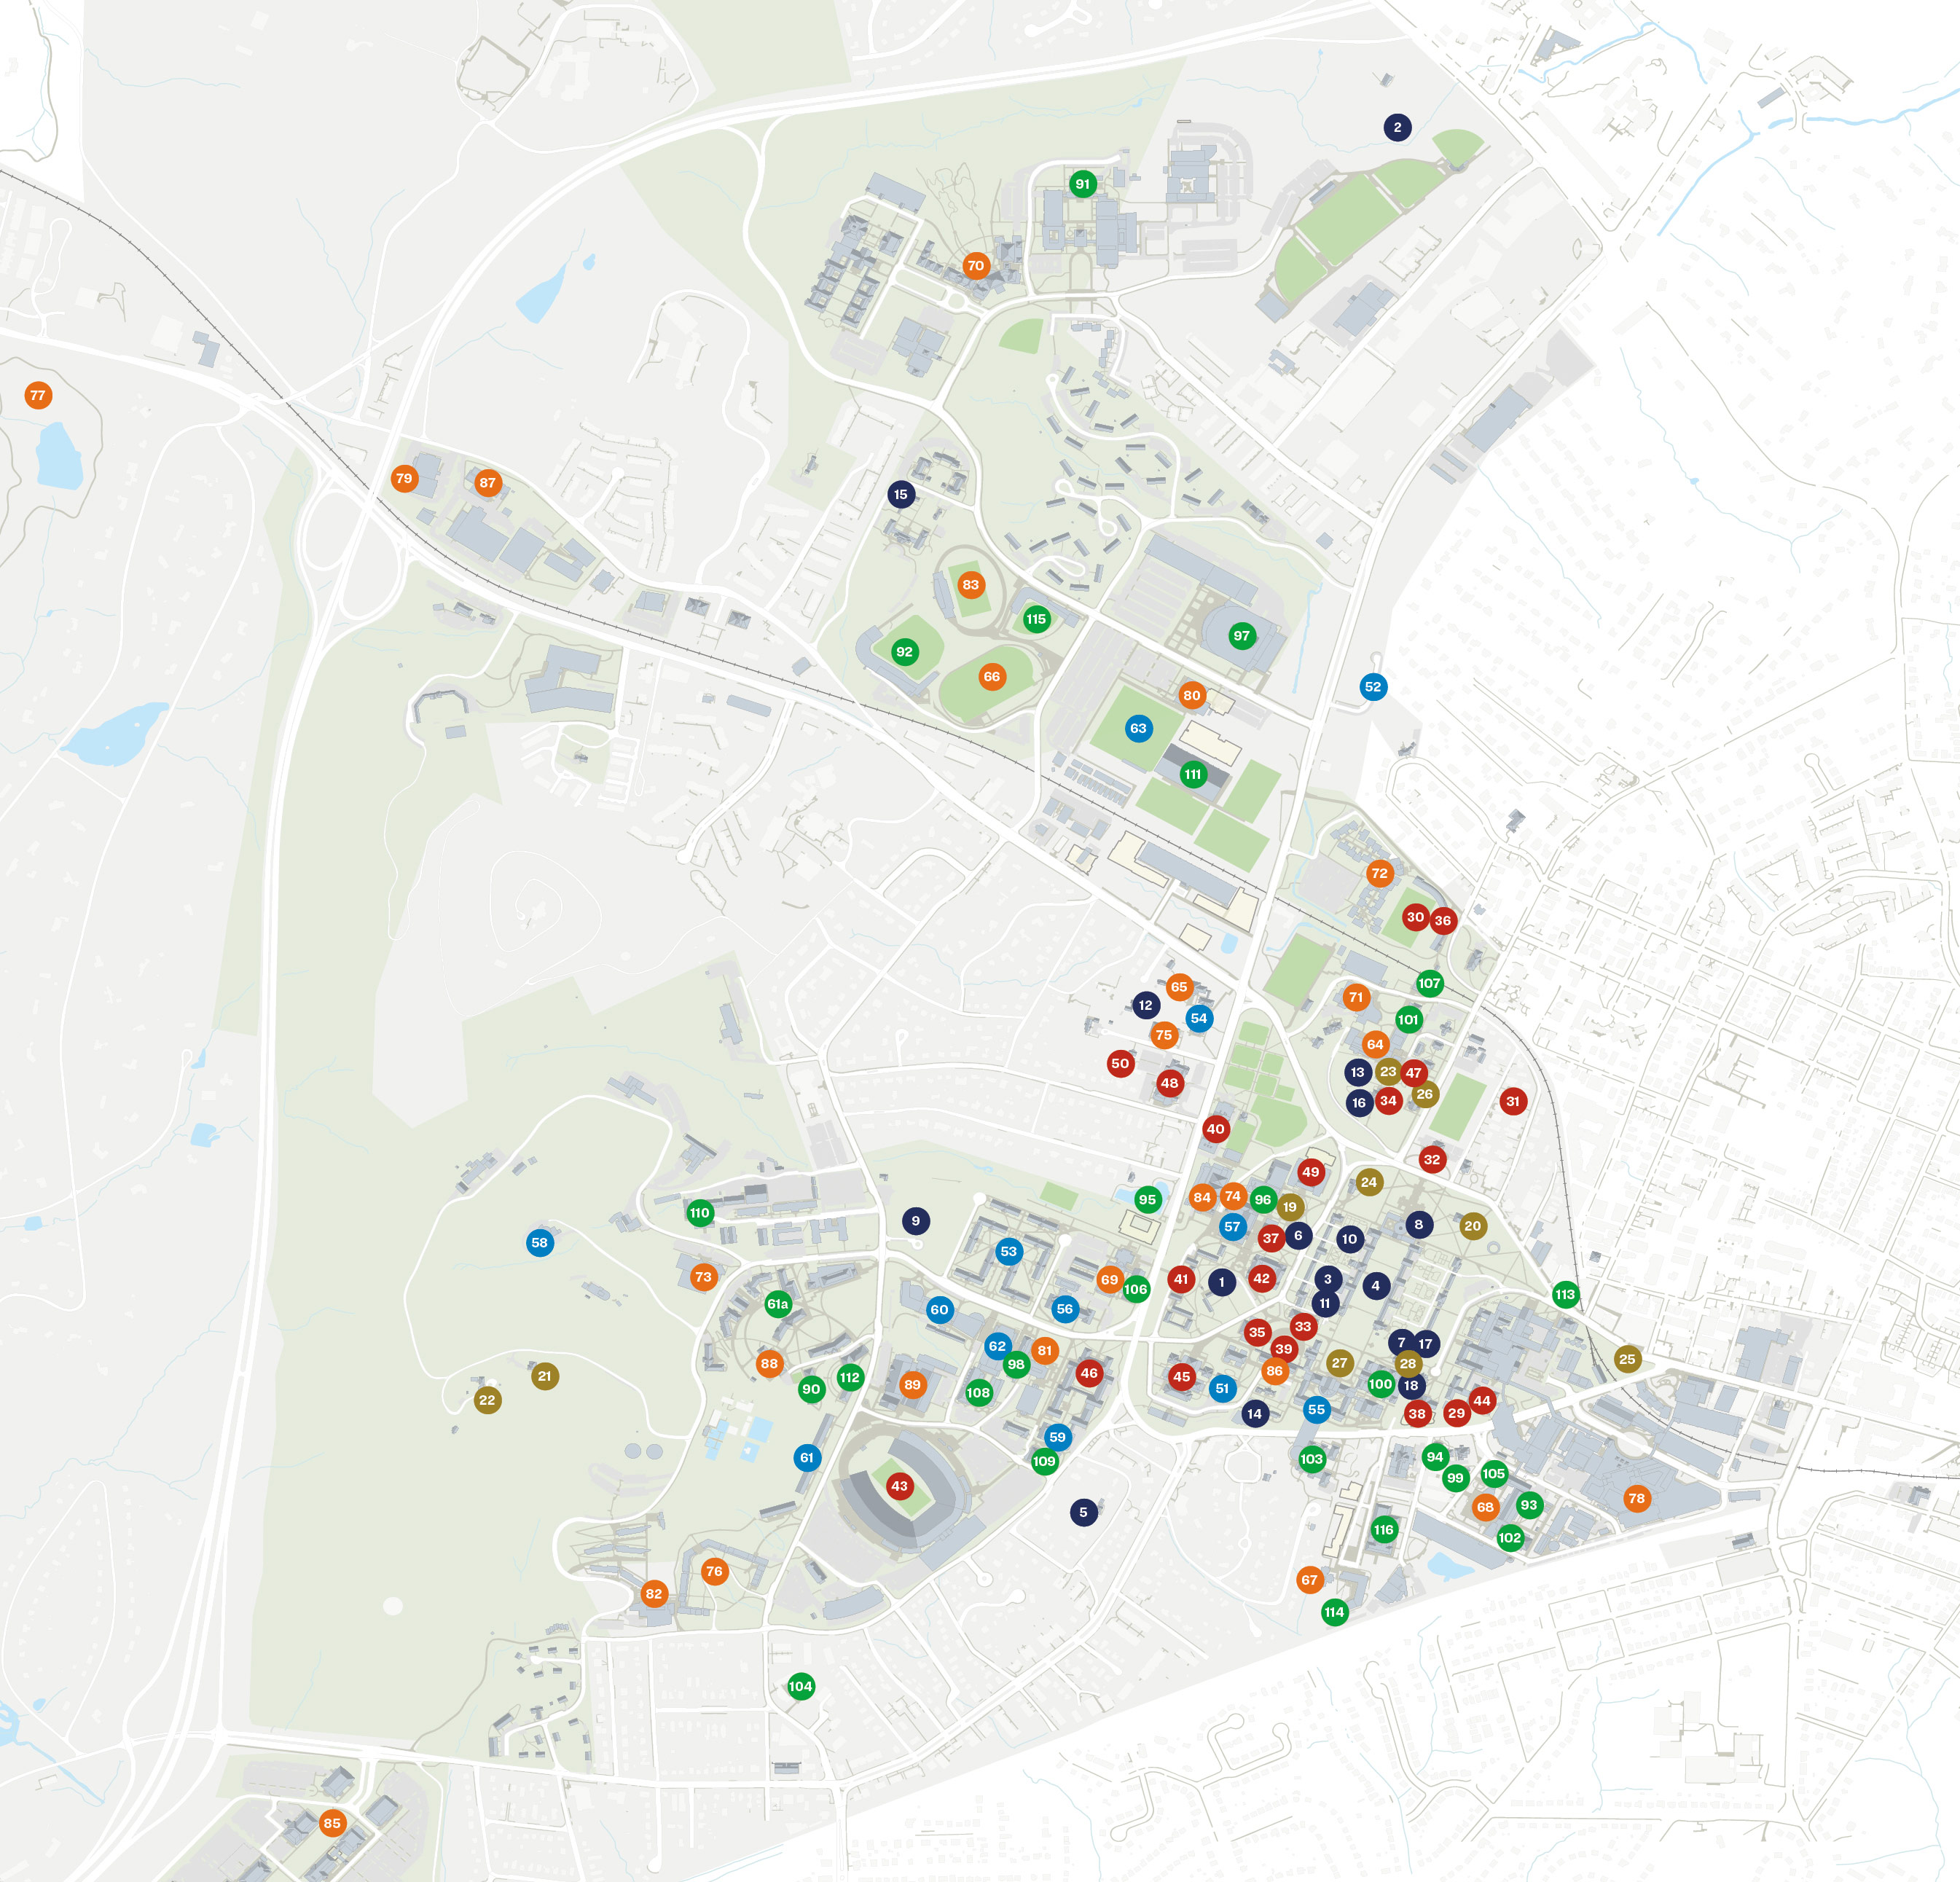The width and height of the screenshot is (1960, 1882).
Task: Click the gold marker numbered 25
Action: 1627,1359
